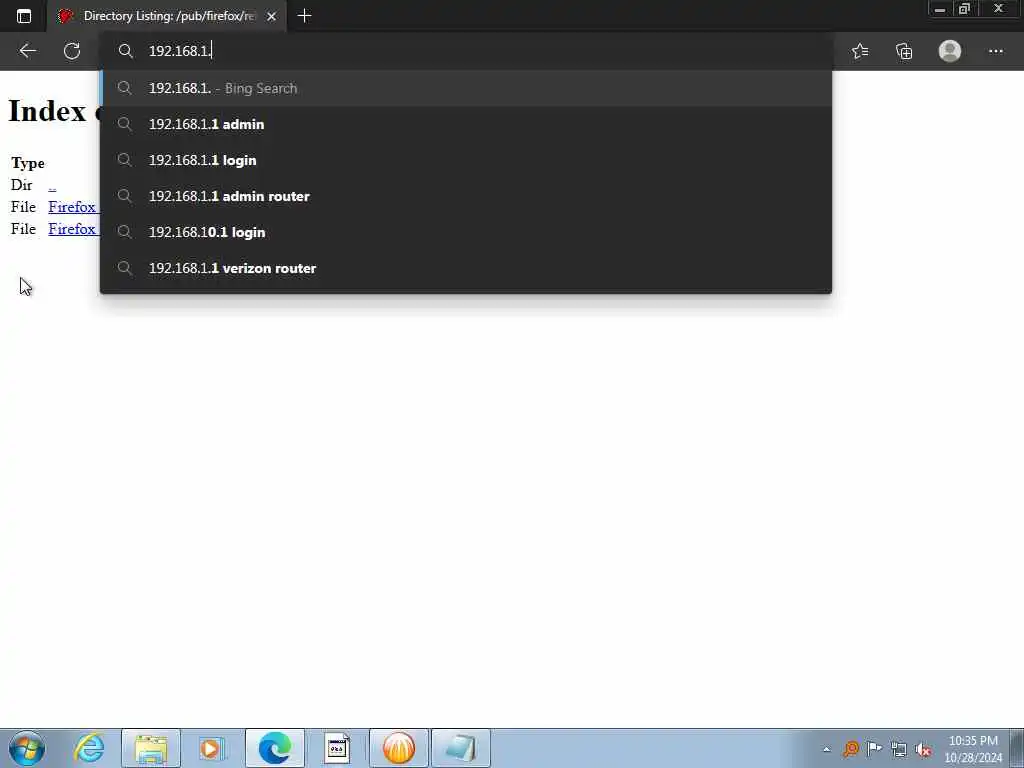The height and width of the screenshot is (768, 1024).
Task: Choose '192.168.1.1 admin' suggestion
Action: (466, 124)
